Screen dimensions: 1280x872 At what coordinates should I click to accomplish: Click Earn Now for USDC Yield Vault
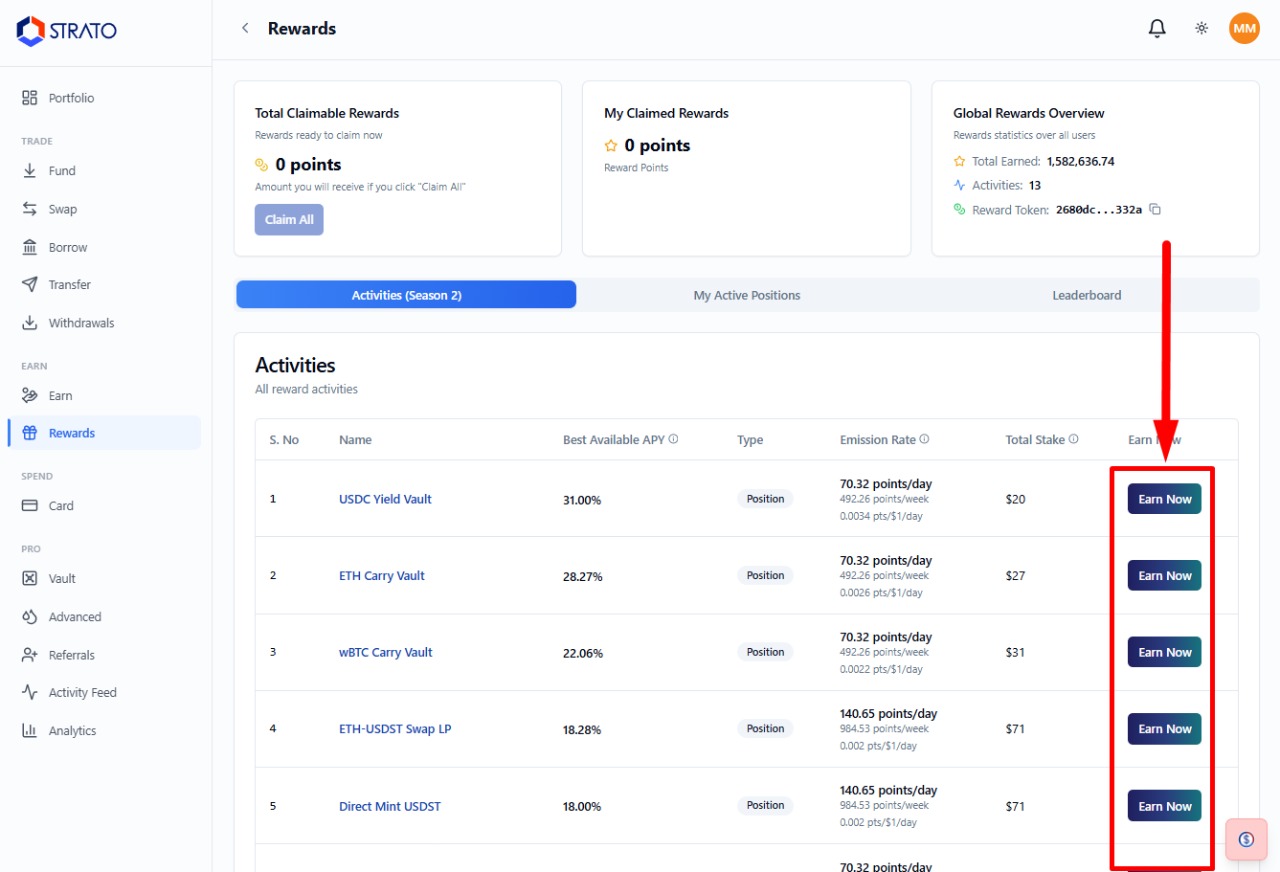coord(1165,499)
